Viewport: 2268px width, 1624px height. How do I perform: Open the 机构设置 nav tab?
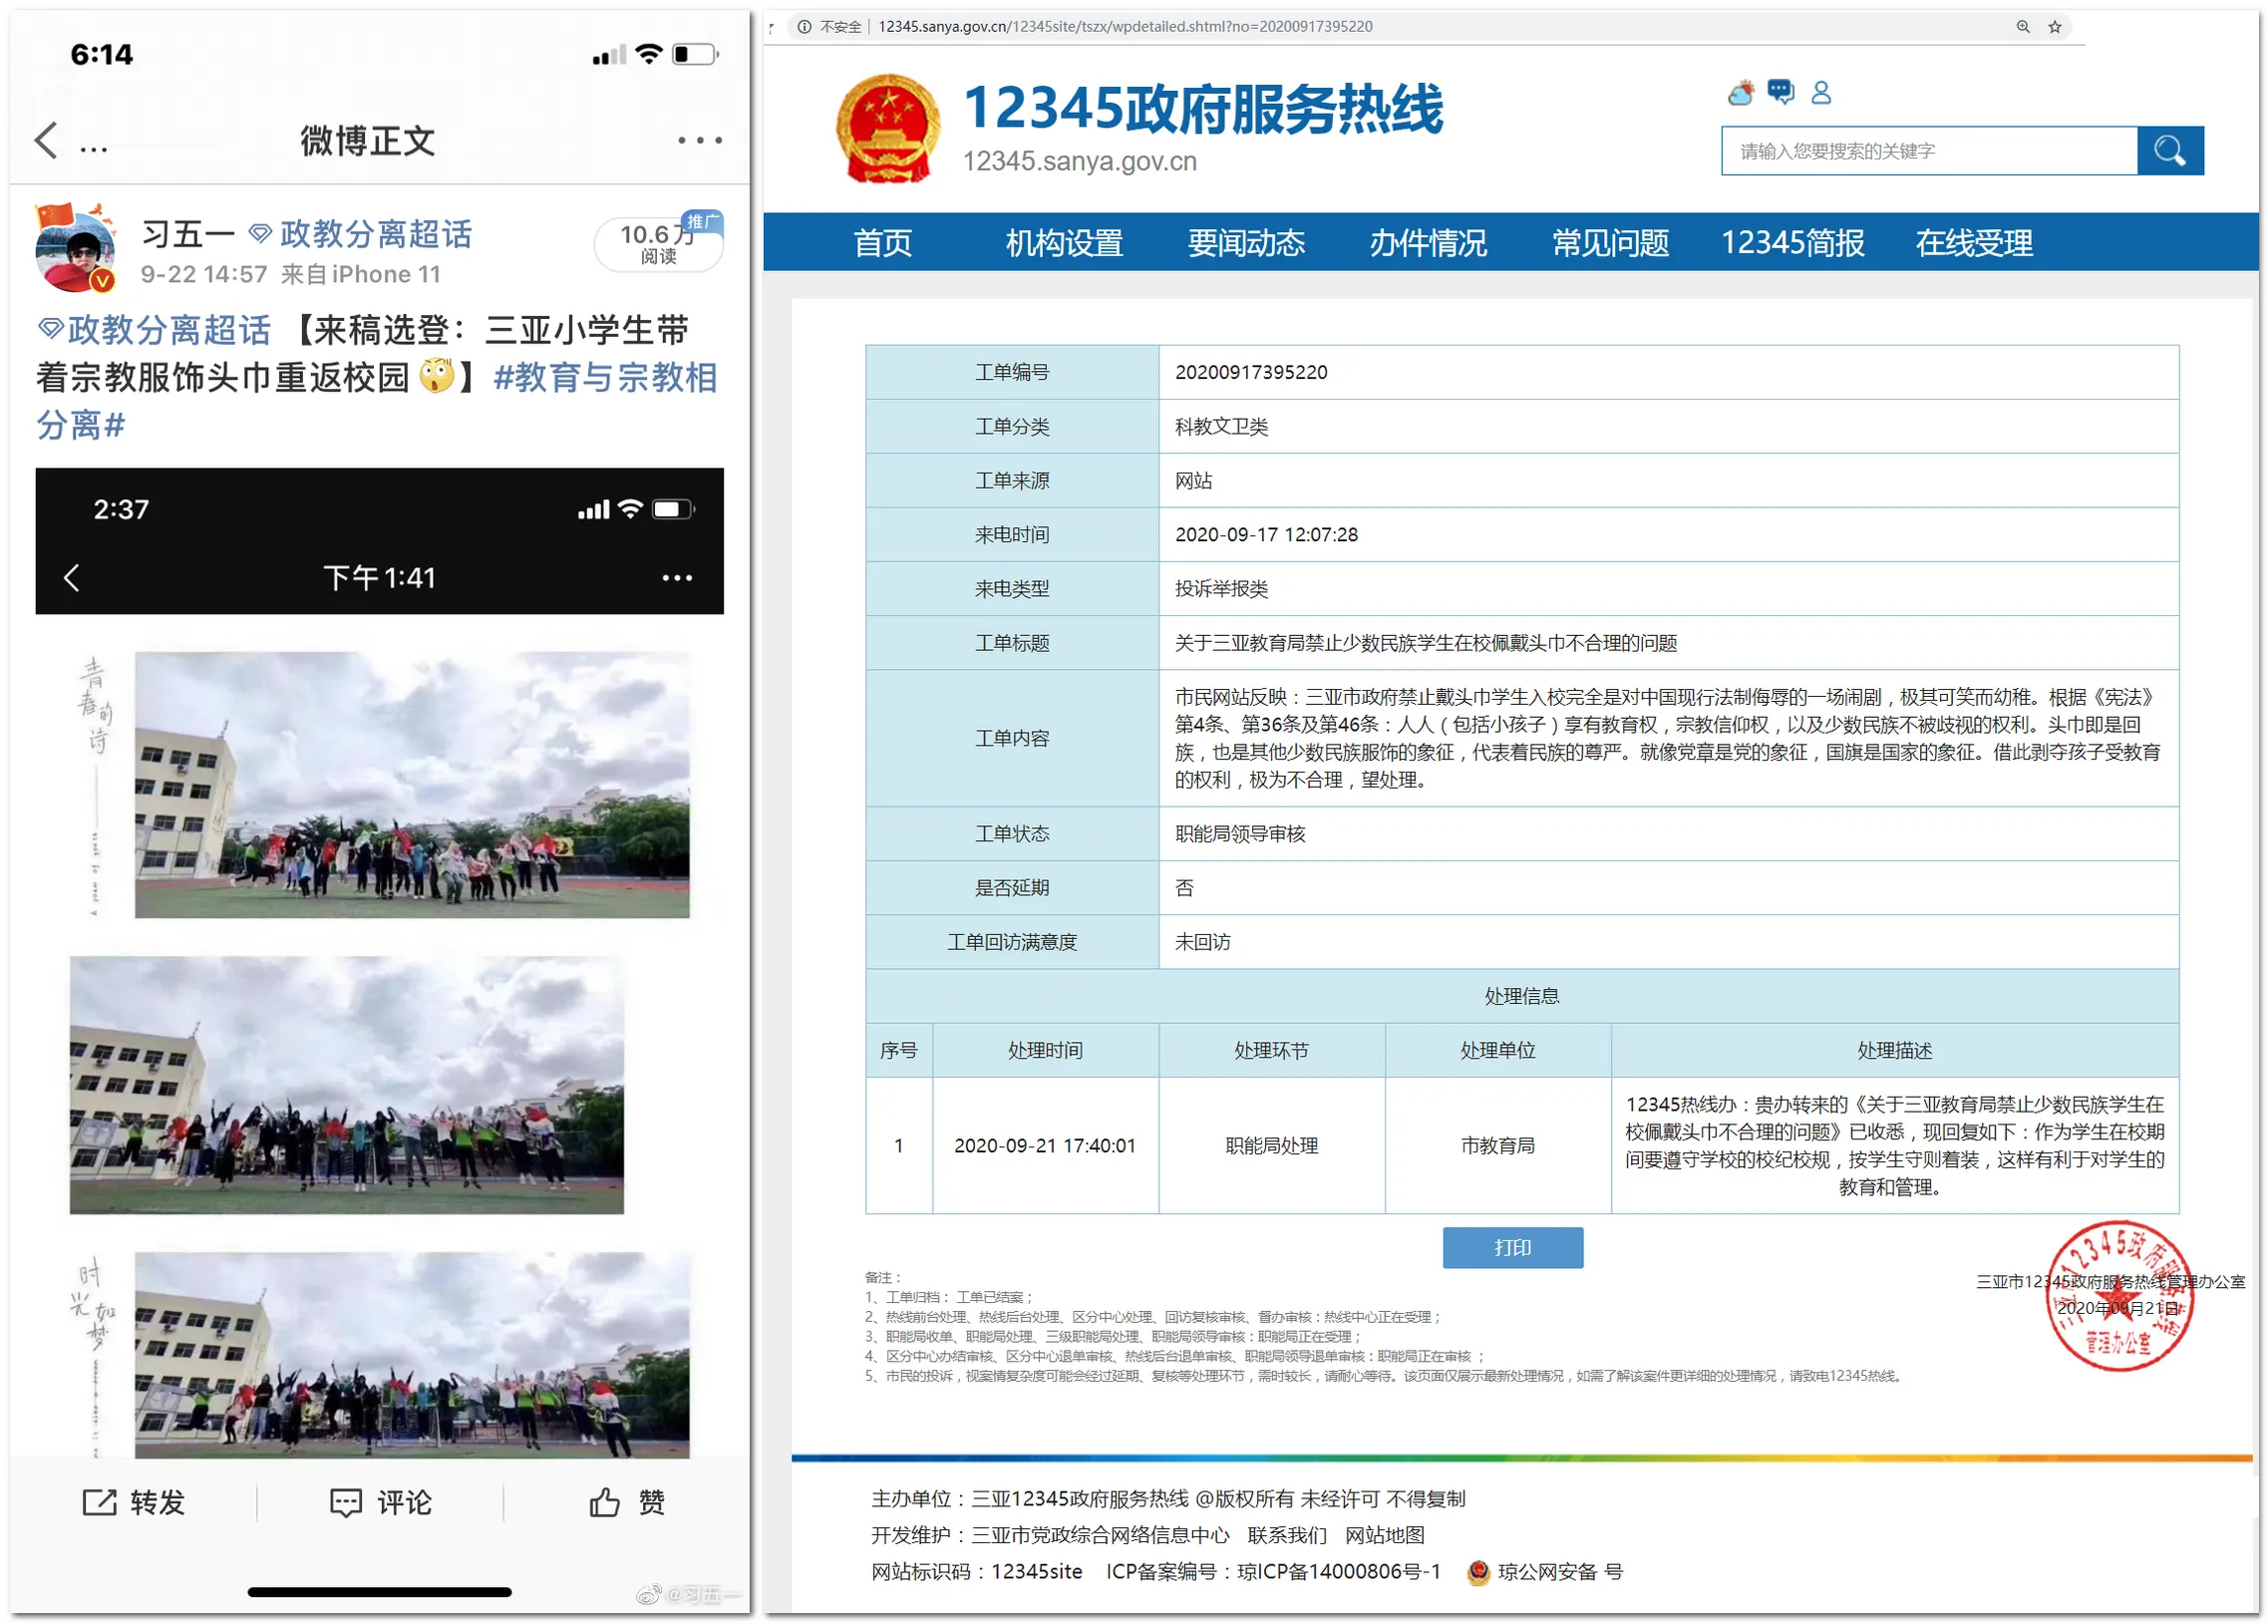coord(1064,242)
